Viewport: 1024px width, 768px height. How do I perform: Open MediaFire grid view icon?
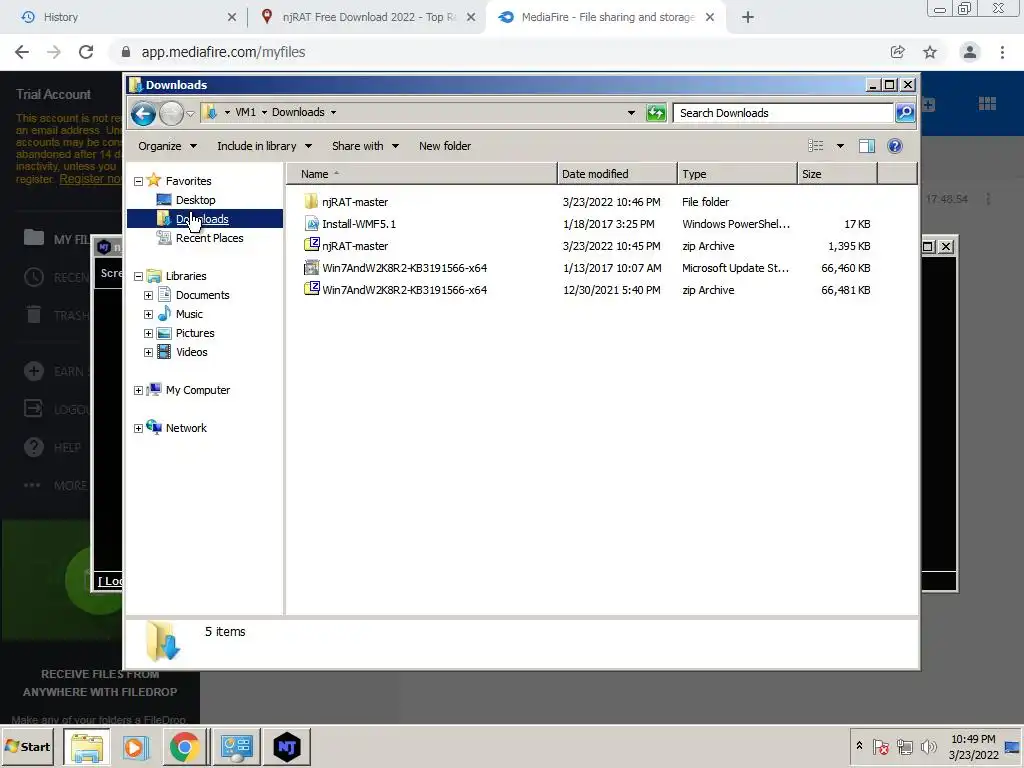[987, 103]
